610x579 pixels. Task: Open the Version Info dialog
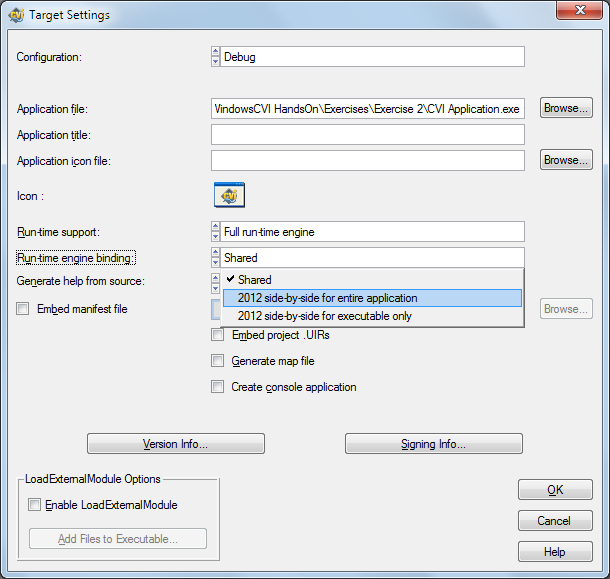(x=176, y=444)
